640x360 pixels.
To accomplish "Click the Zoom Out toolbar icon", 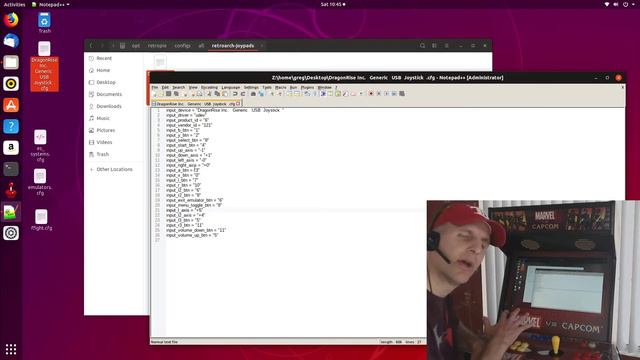I will point(280,93).
